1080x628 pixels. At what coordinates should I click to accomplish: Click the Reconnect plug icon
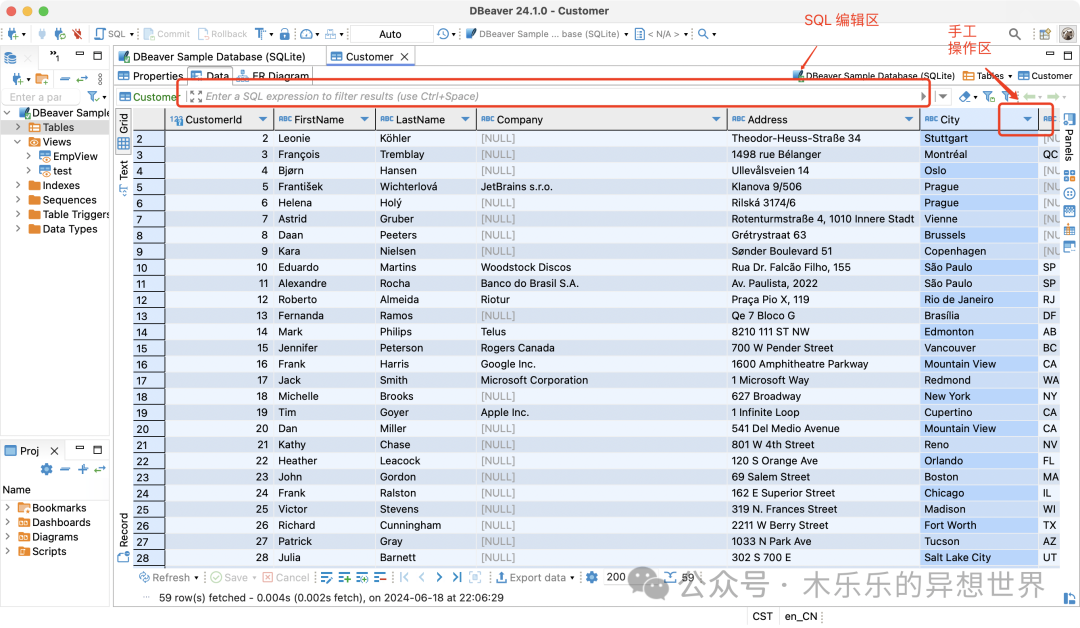coord(59,34)
